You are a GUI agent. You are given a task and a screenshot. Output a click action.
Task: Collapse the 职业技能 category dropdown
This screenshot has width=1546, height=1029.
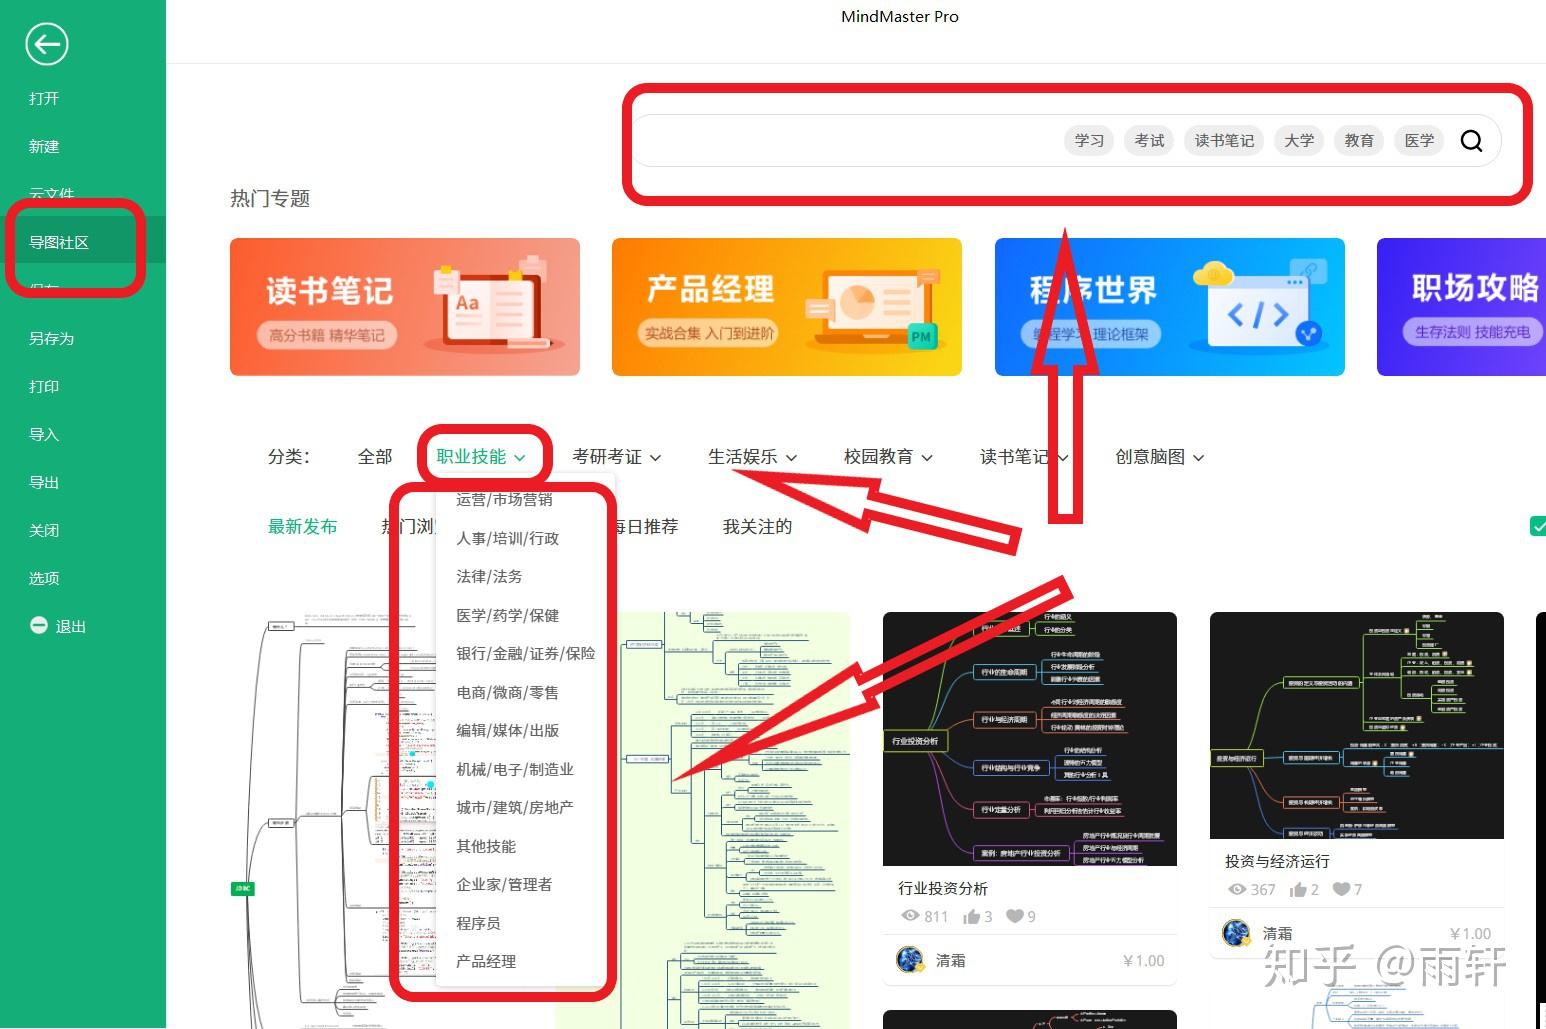(481, 457)
